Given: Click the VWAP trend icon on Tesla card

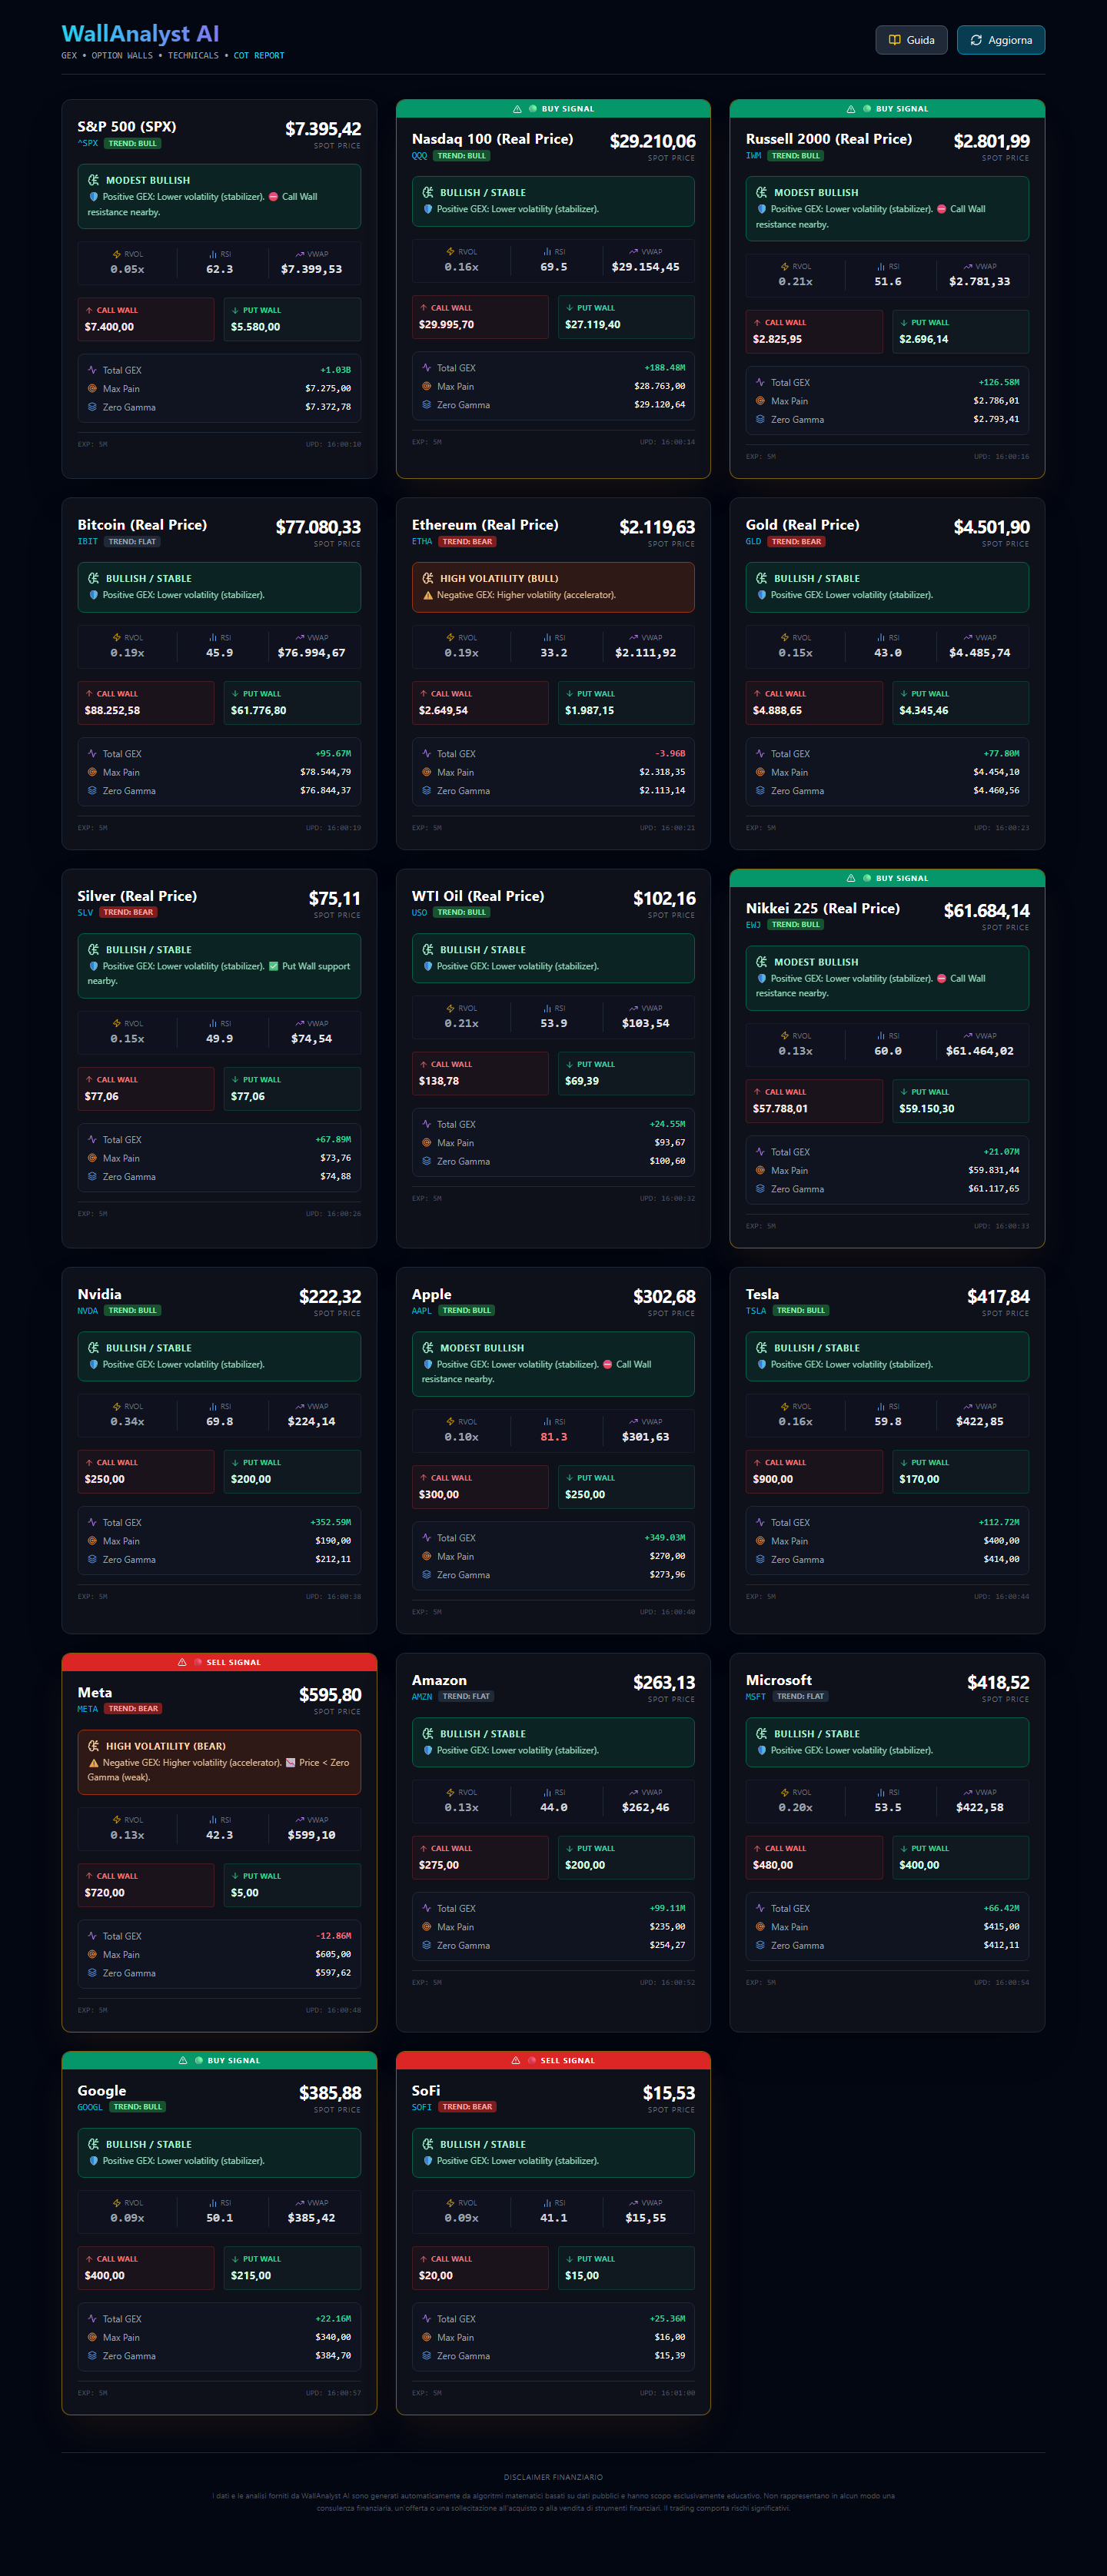Looking at the screenshot, I should tap(967, 1406).
